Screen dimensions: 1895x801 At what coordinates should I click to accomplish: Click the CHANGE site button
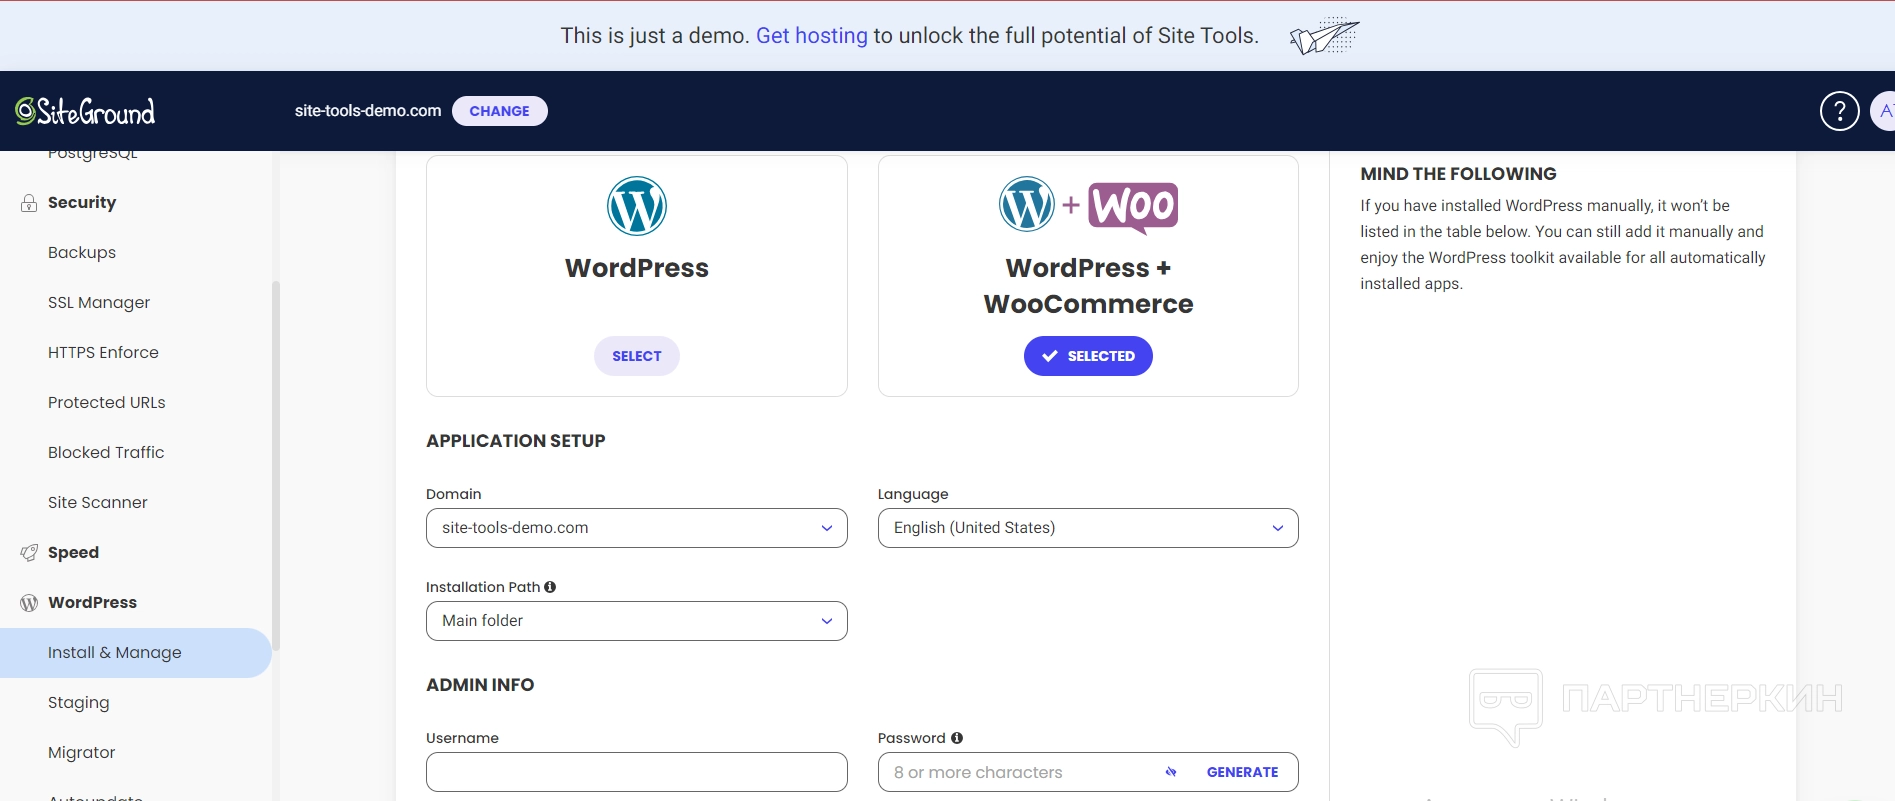point(500,111)
